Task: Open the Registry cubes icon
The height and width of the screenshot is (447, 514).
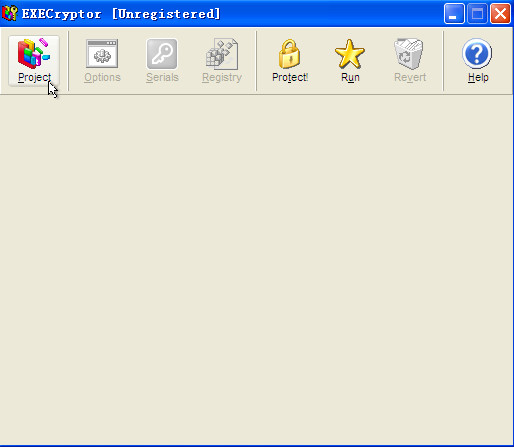Action: click(x=222, y=54)
